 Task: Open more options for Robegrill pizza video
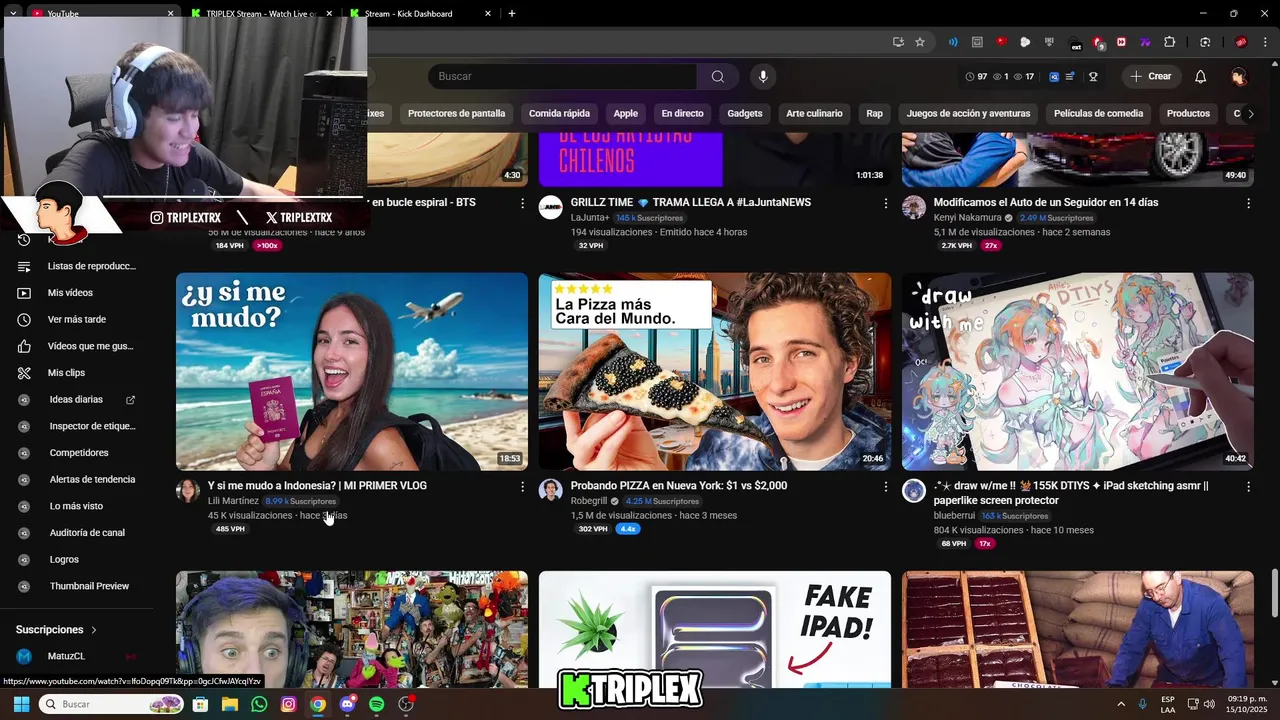click(885, 486)
